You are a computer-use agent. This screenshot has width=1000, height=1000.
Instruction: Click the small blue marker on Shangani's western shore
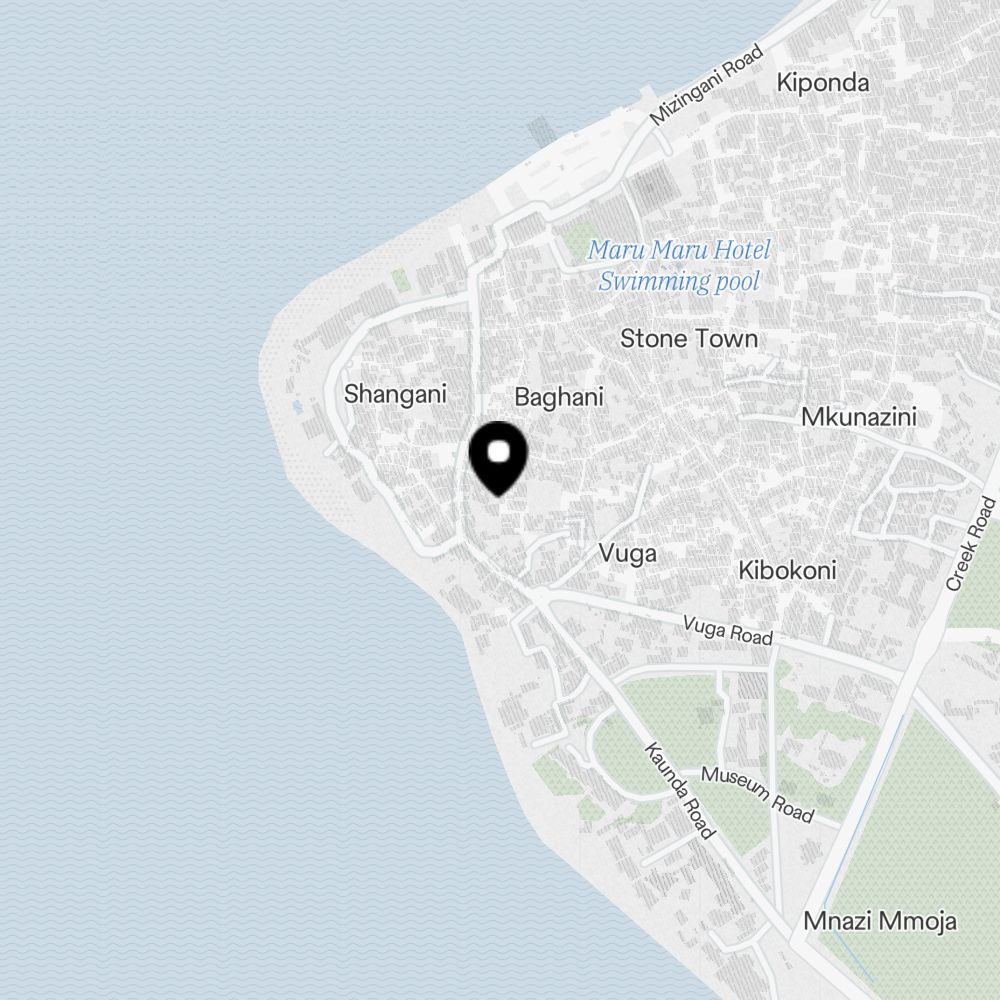297,406
